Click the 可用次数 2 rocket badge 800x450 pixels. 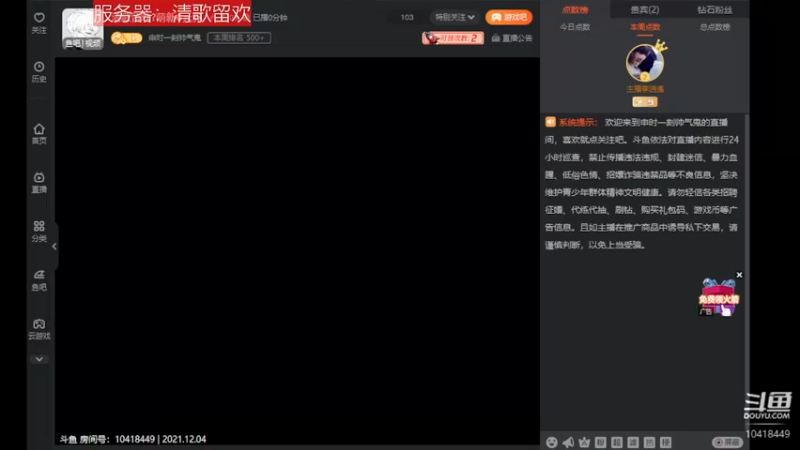[x=453, y=38]
